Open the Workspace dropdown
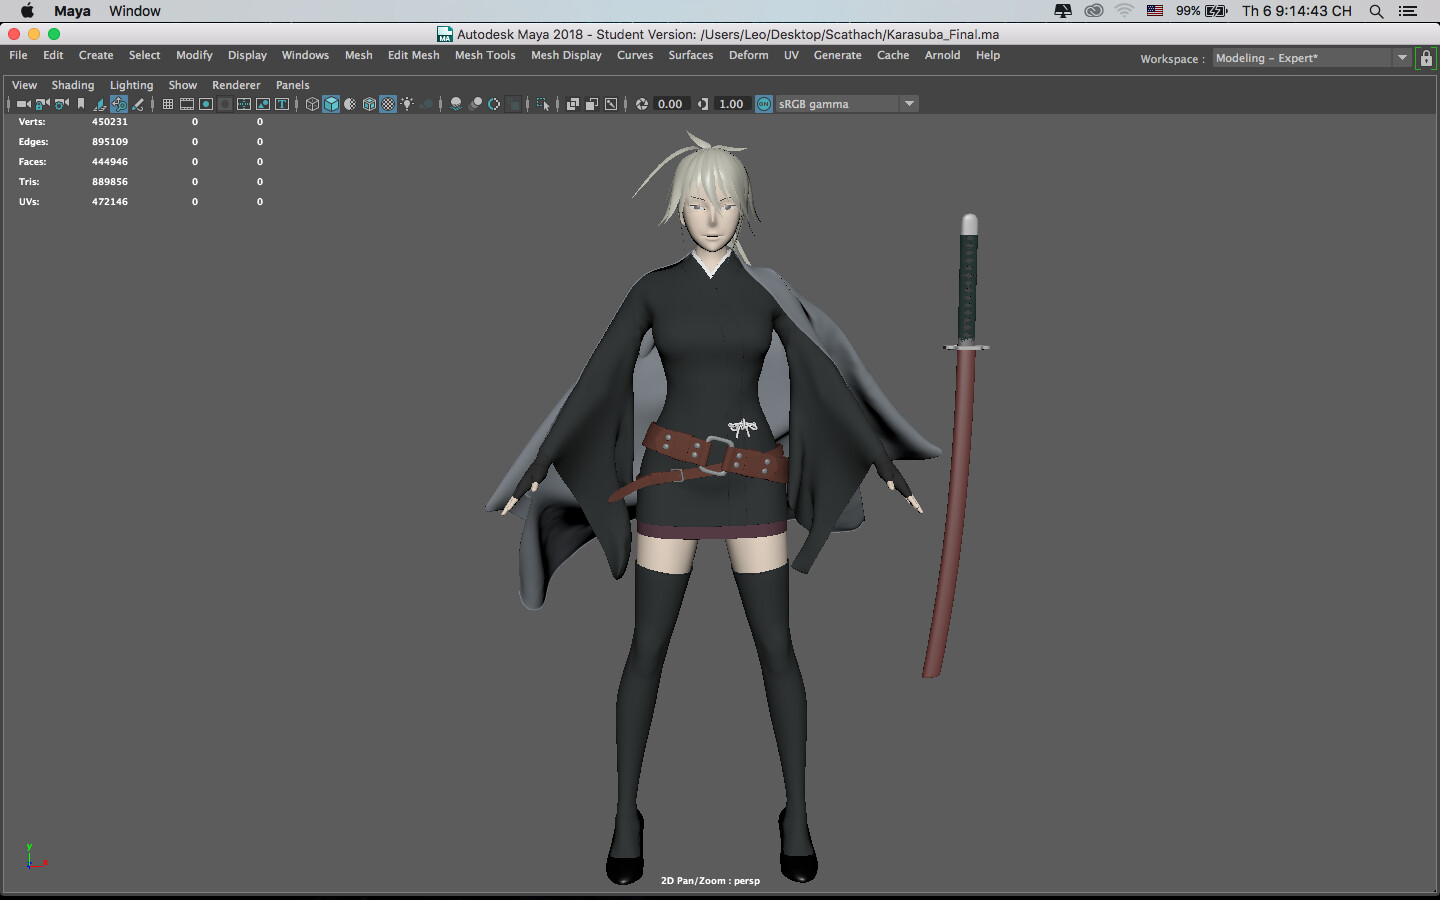Screen dimensions: 1440x900 coord(1312,58)
